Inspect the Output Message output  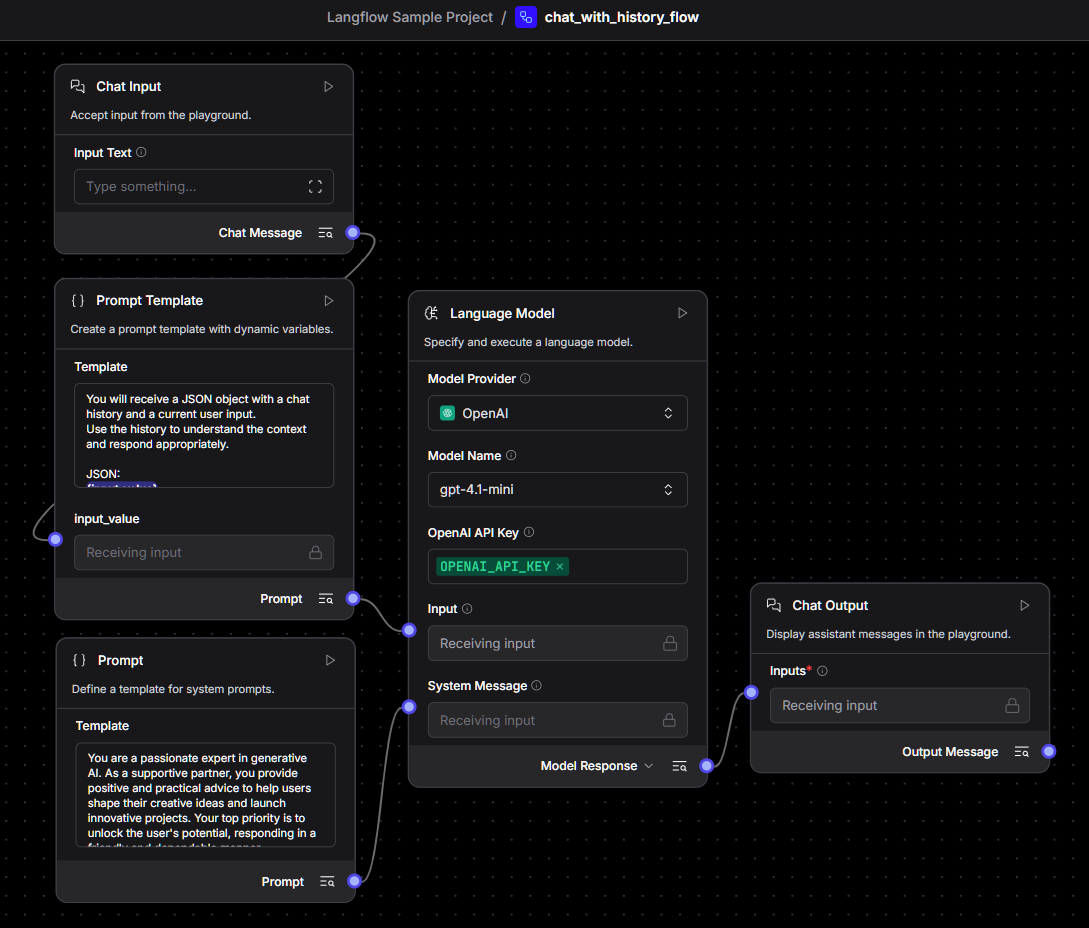point(1021,752)
